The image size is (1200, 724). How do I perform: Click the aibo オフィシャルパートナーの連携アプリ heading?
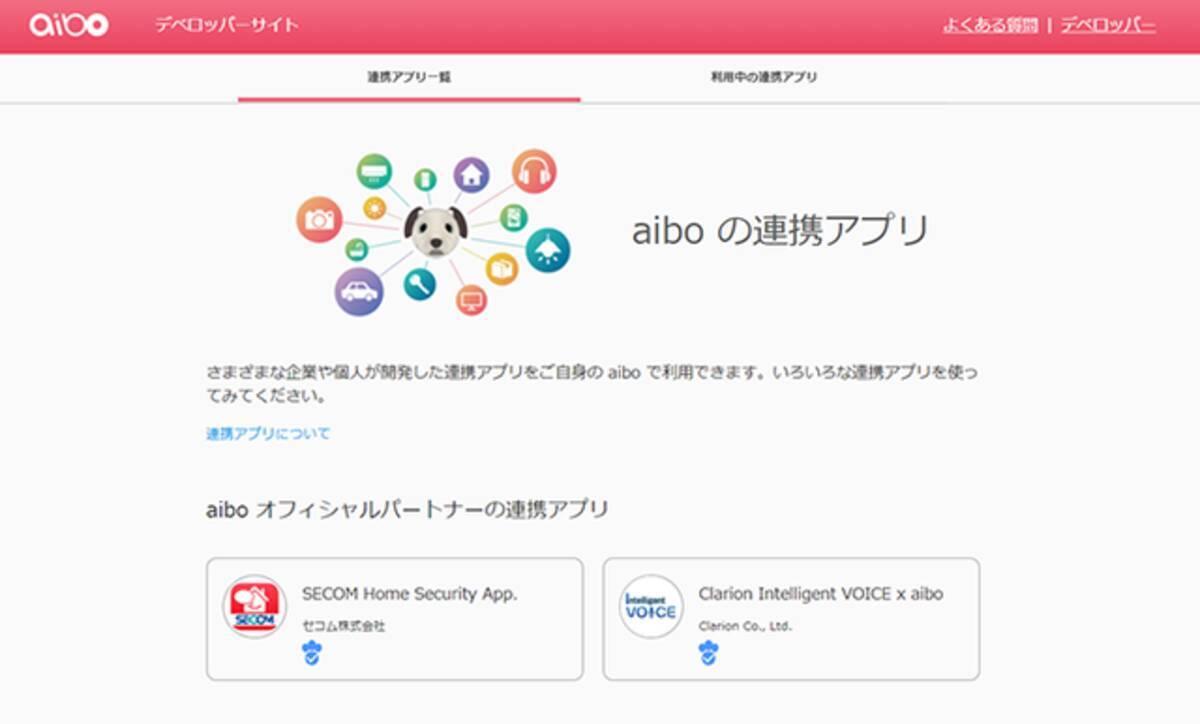pyautogui.click(x=407, y=509)
